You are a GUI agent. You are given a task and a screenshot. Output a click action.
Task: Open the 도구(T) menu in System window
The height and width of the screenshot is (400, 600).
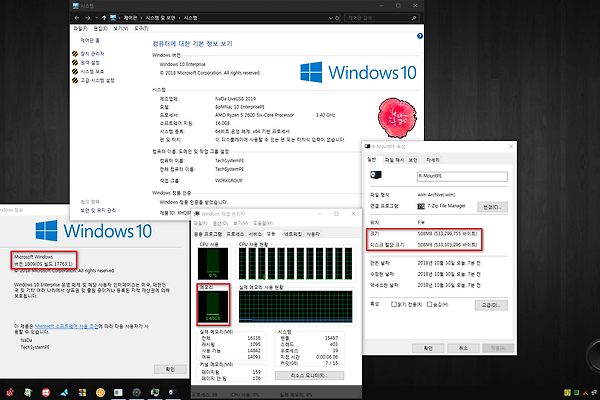point(141,28)
